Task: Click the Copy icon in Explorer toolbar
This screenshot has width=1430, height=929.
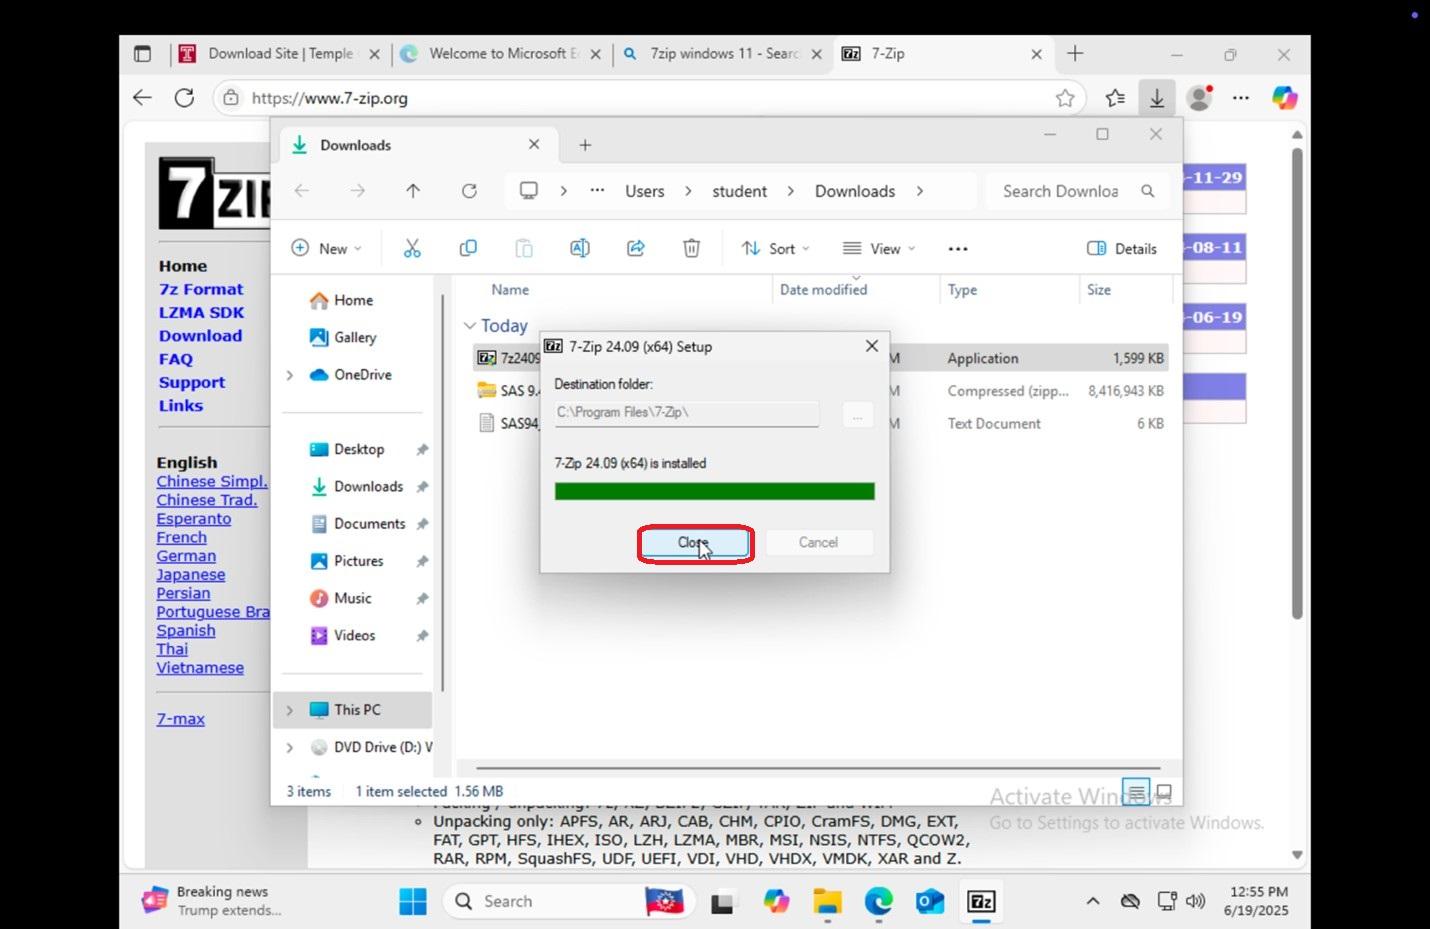Action: (x=468, y=249)
